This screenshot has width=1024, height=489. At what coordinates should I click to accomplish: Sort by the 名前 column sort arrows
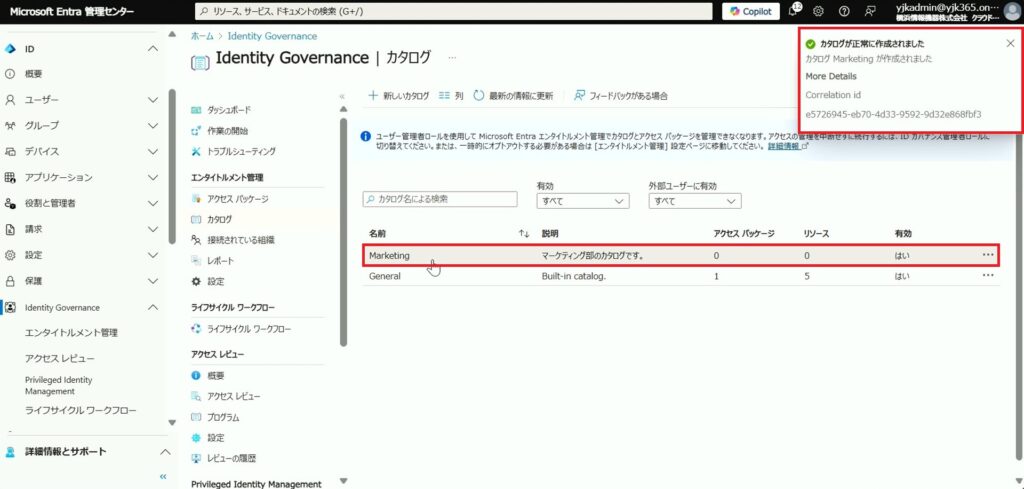[x=523, y=233]
